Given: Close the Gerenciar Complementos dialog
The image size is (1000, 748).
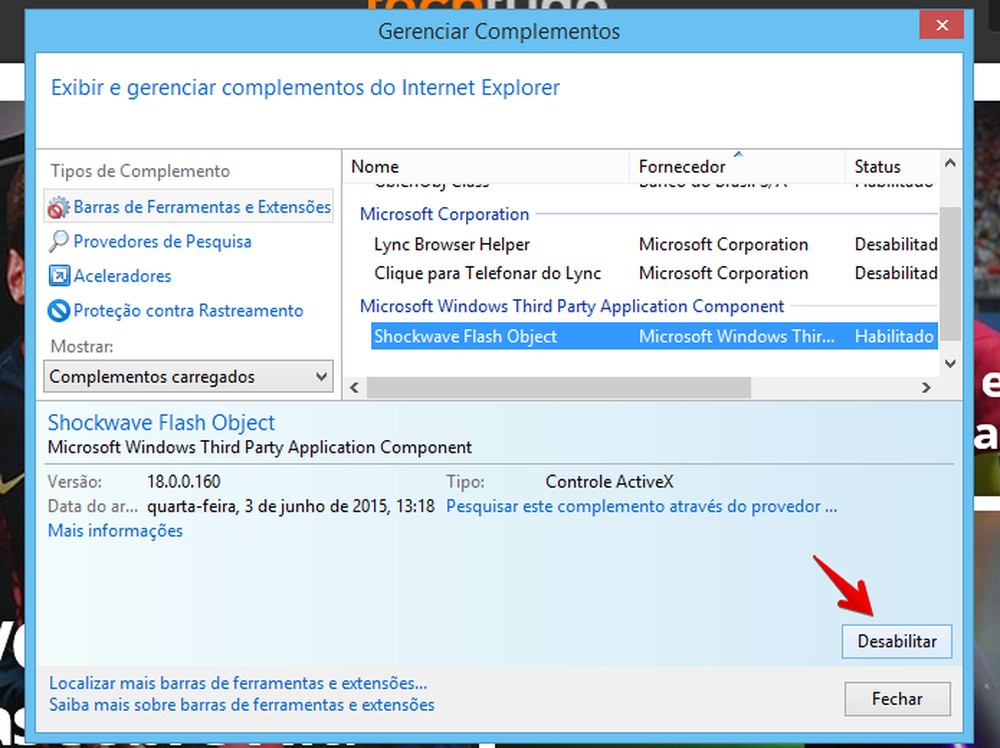Looking at the screenshot, I should point(941,25).
